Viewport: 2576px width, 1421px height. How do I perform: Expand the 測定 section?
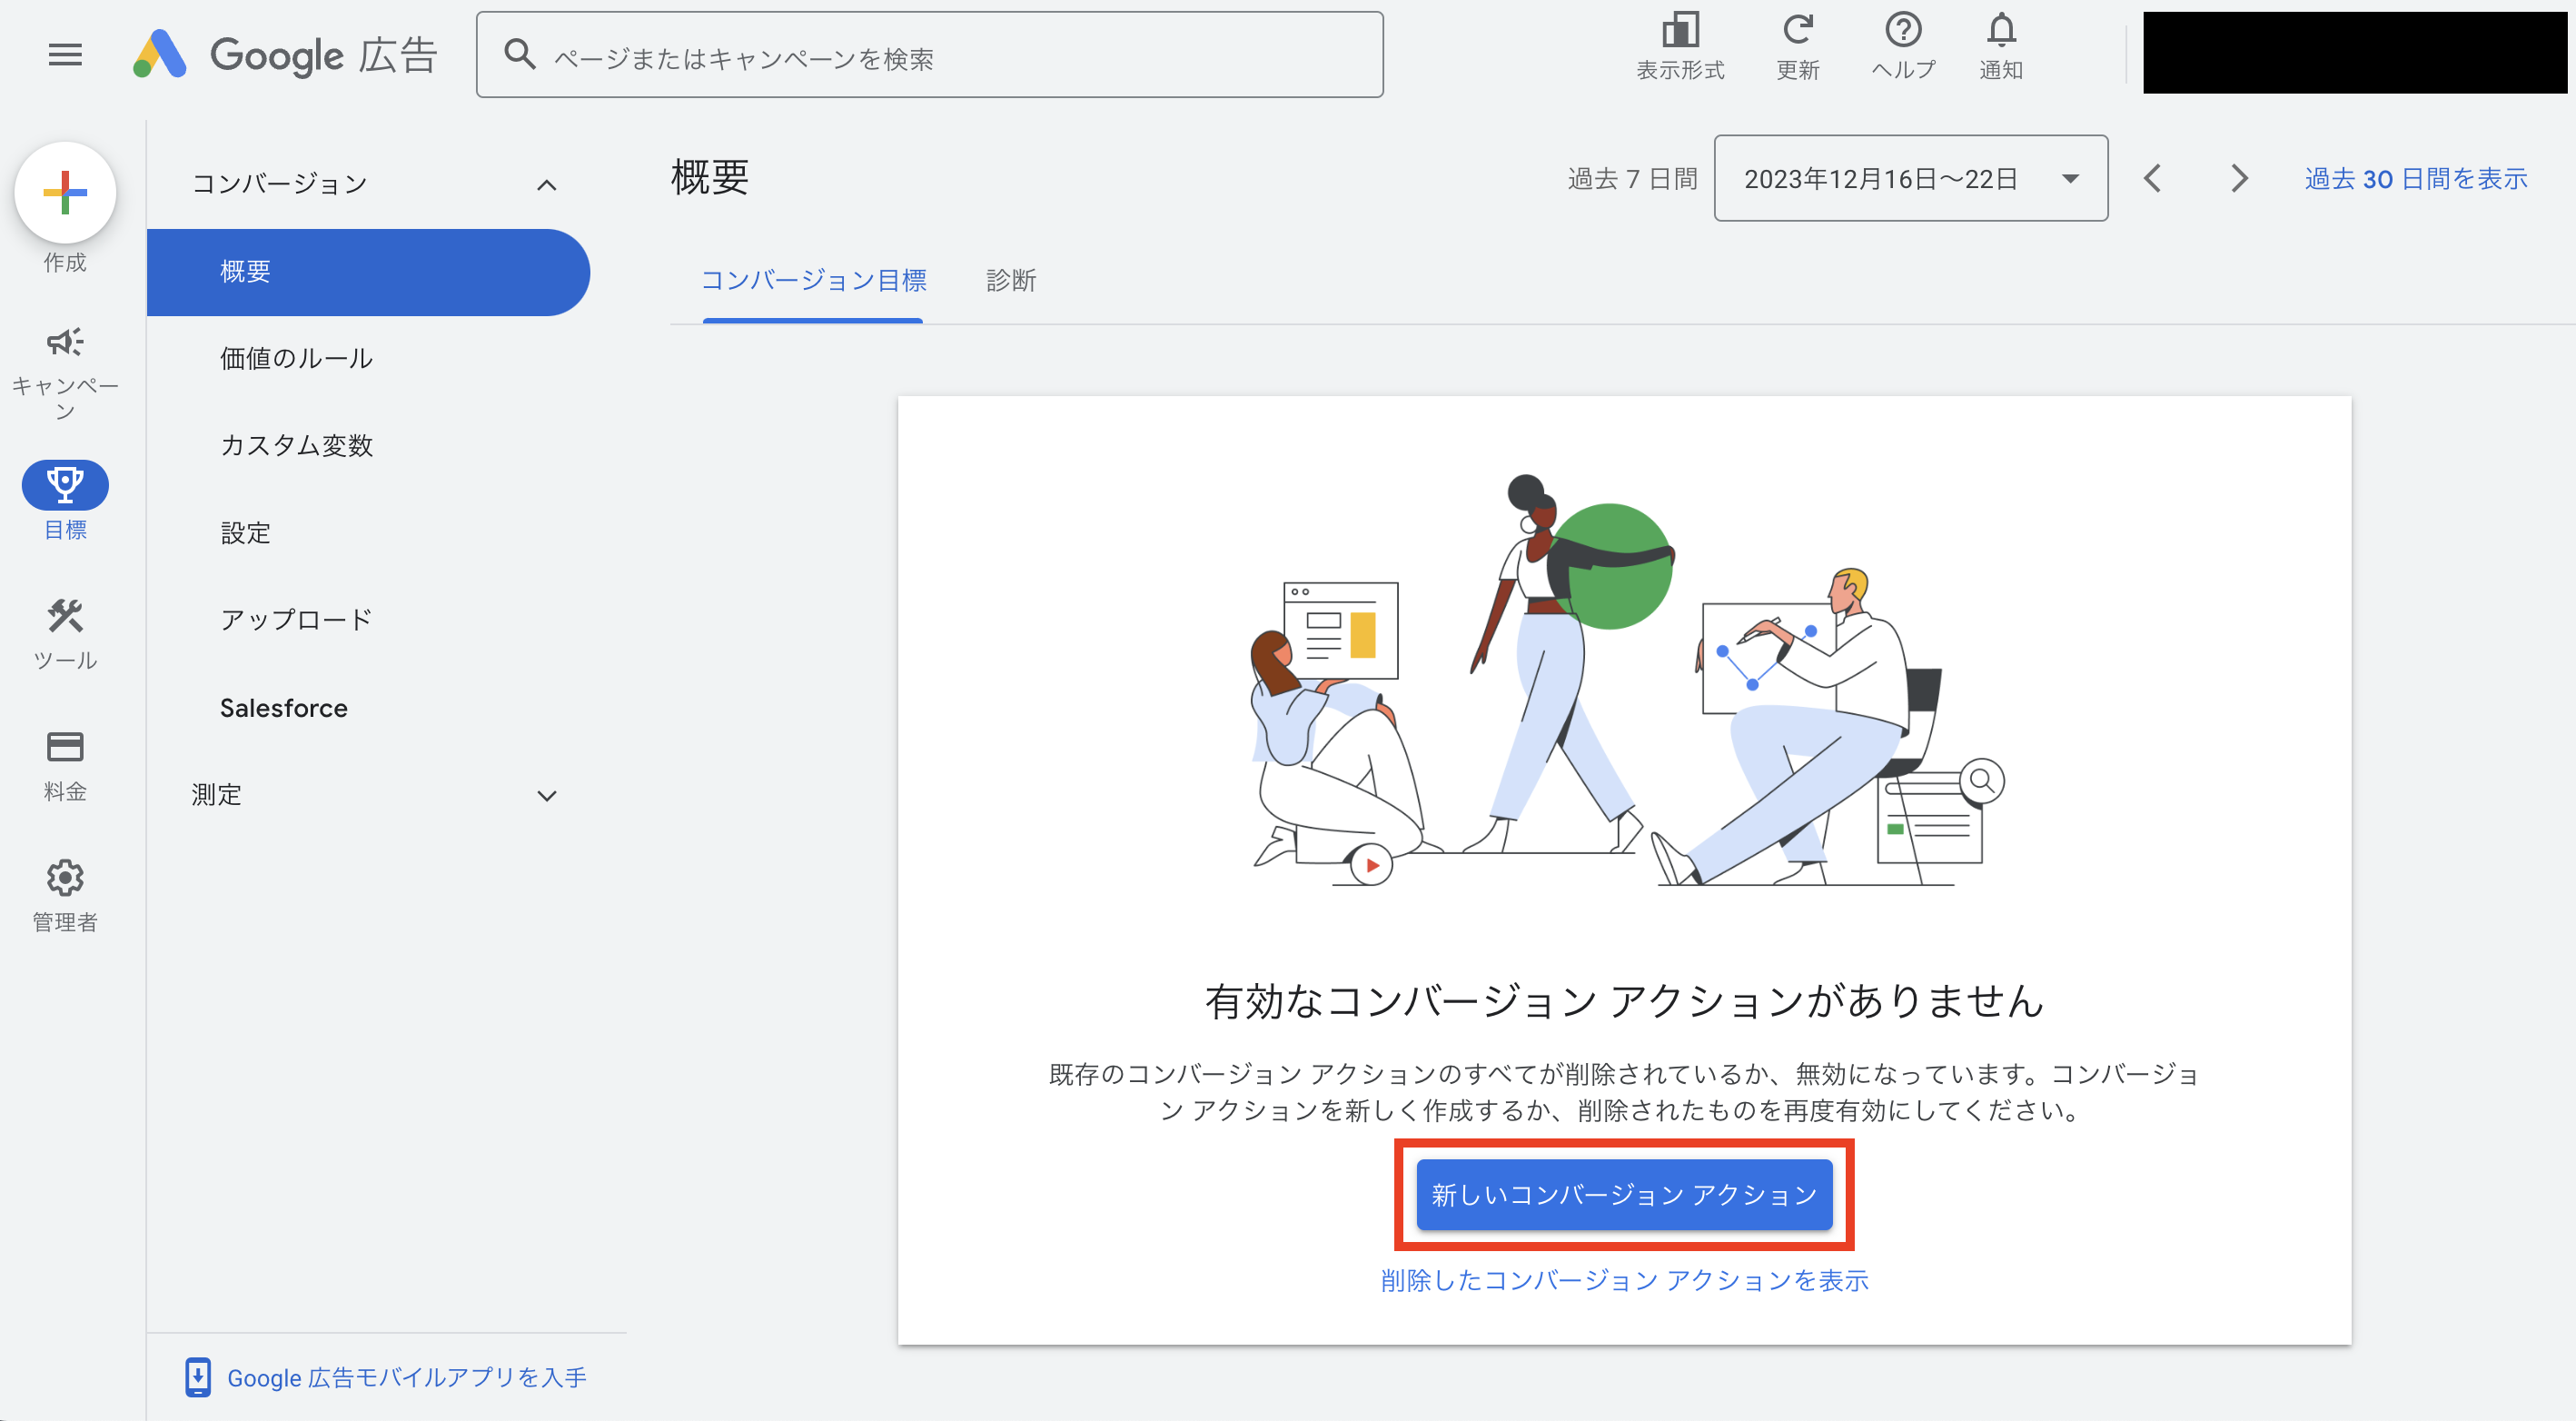pyautogui.click(x=546, y=795)
